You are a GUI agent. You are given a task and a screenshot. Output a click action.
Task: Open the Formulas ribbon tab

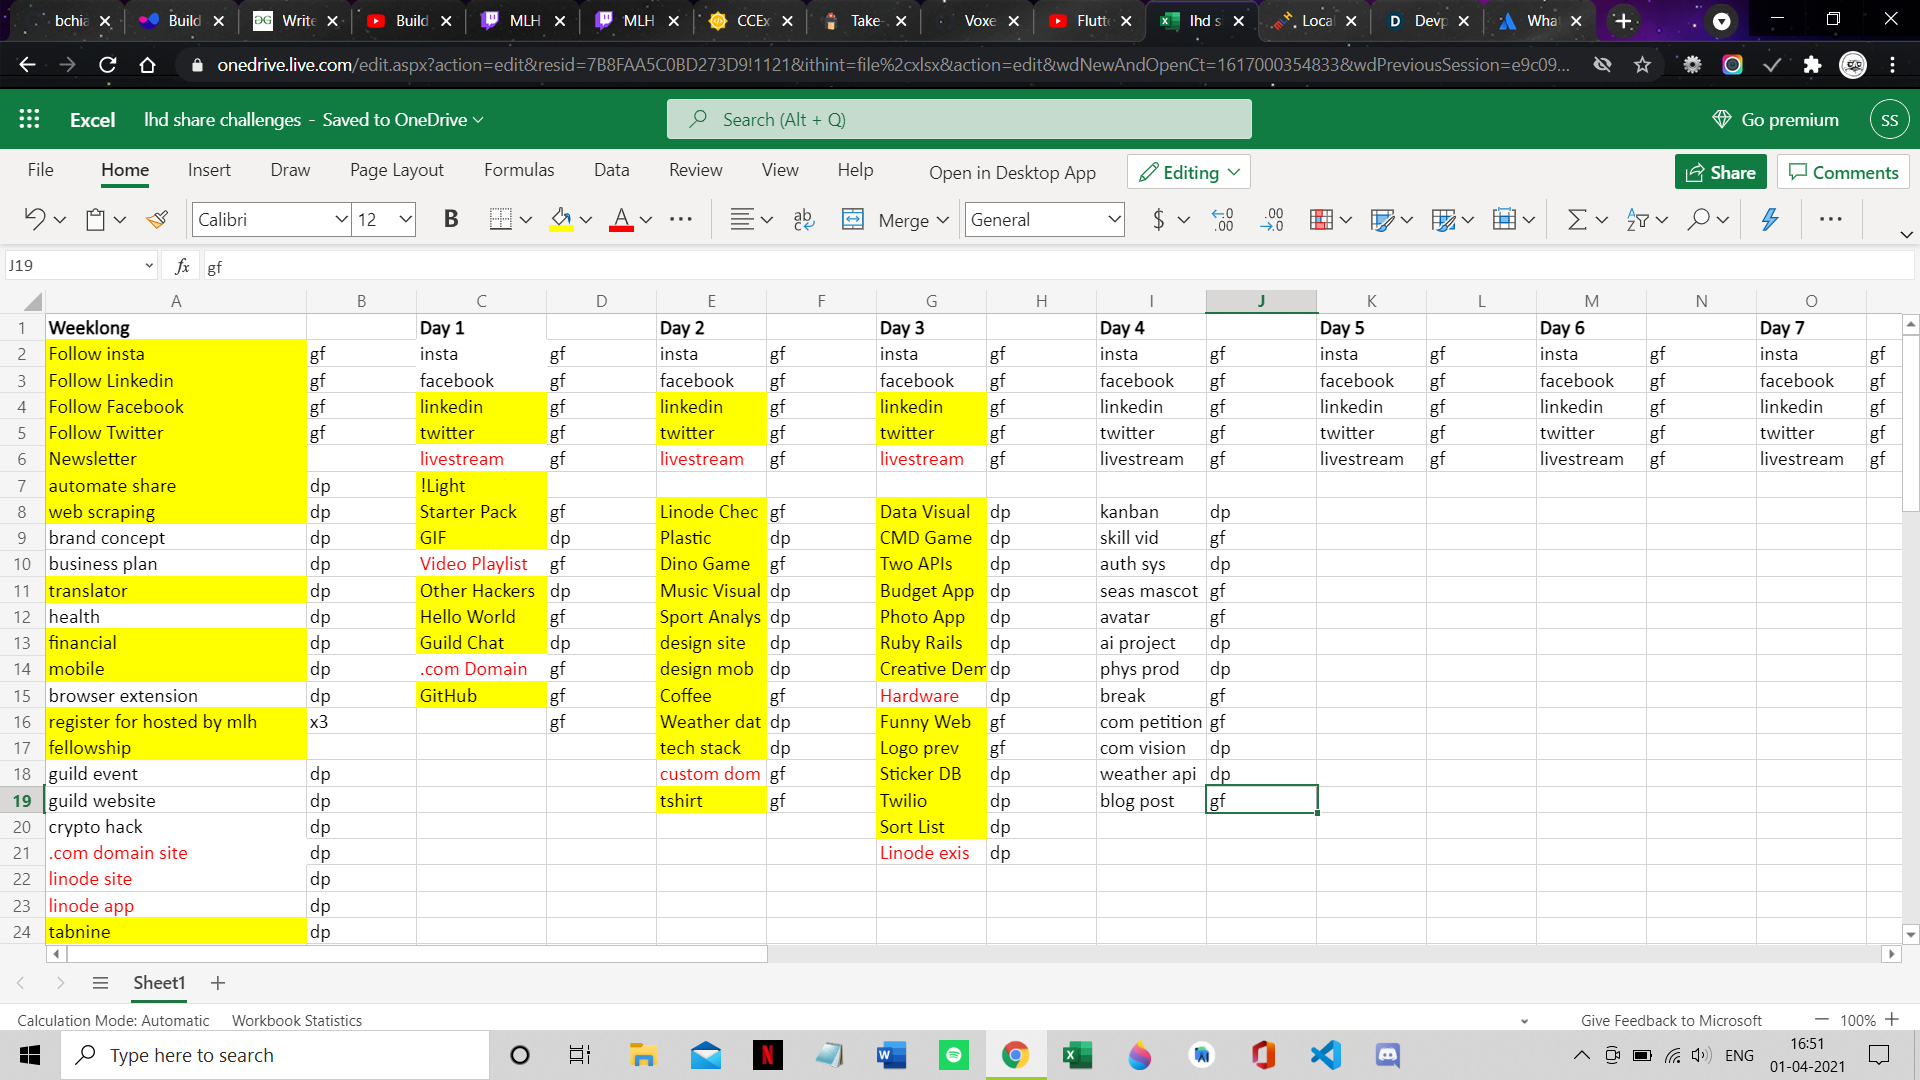(x=518, y=170)
